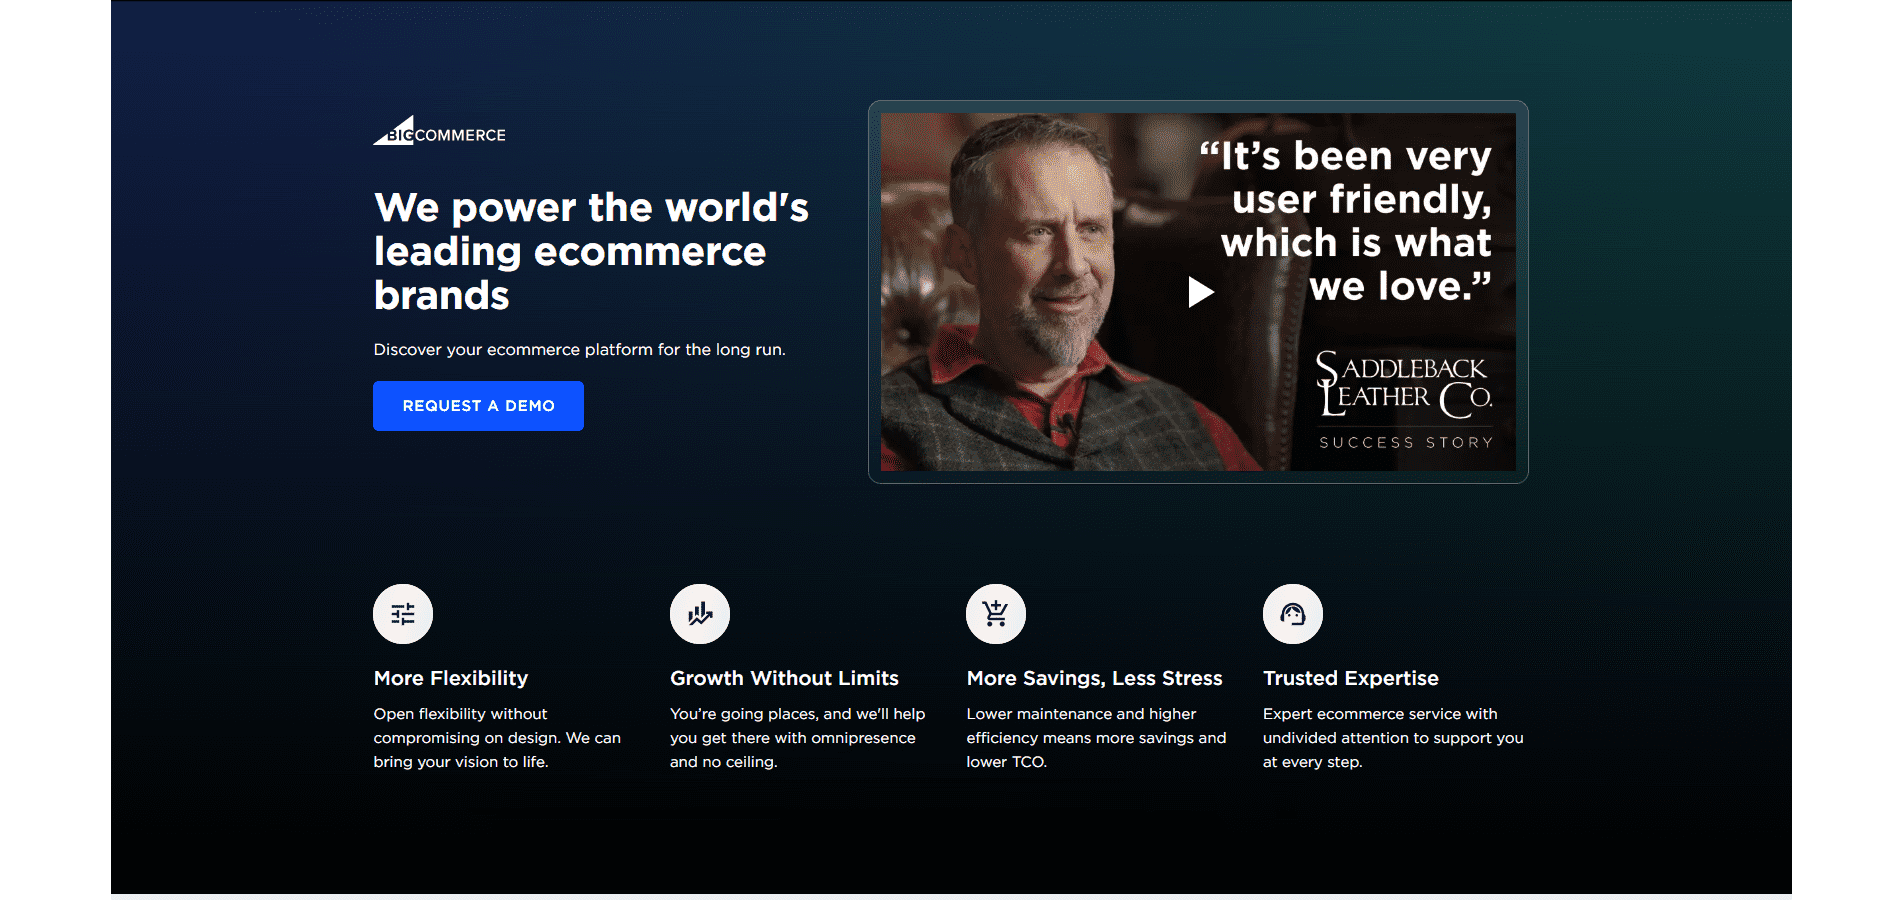This screenshot has width=1894, height=900.
Task: Click the growth chart icon above Growth Without Limits
Action: pos(699,613)
